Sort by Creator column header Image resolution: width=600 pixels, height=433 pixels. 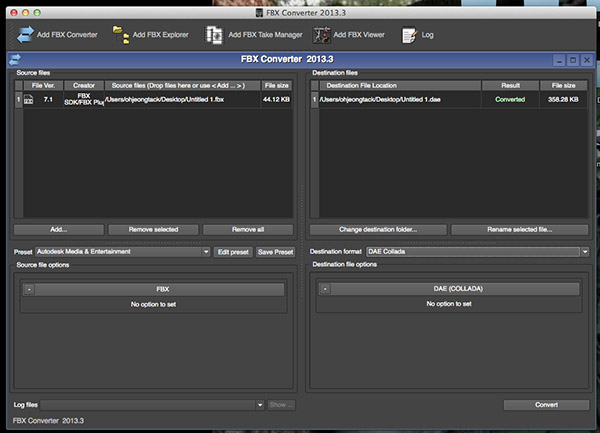pyautogui.click(x=84, y=85)
